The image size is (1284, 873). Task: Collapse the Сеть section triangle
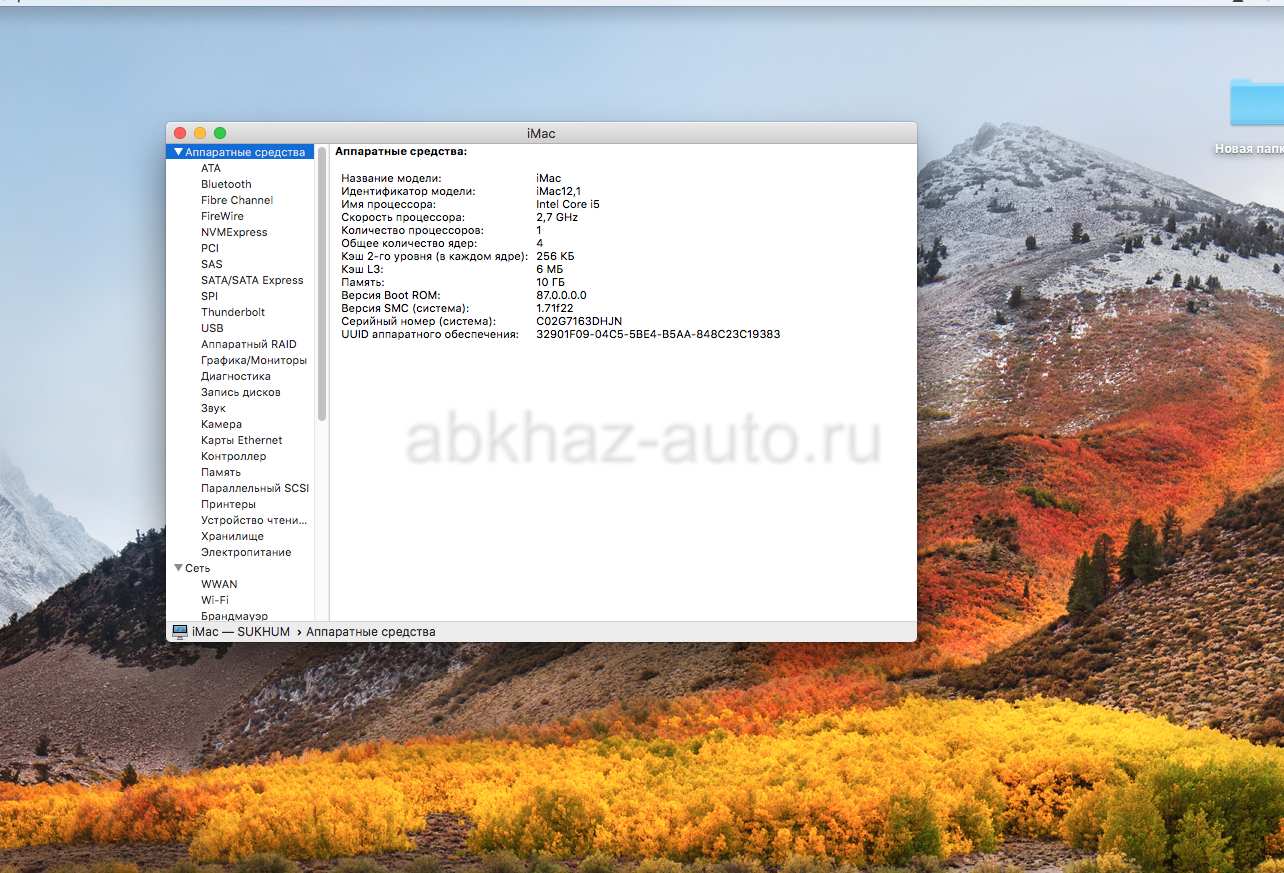178,568
